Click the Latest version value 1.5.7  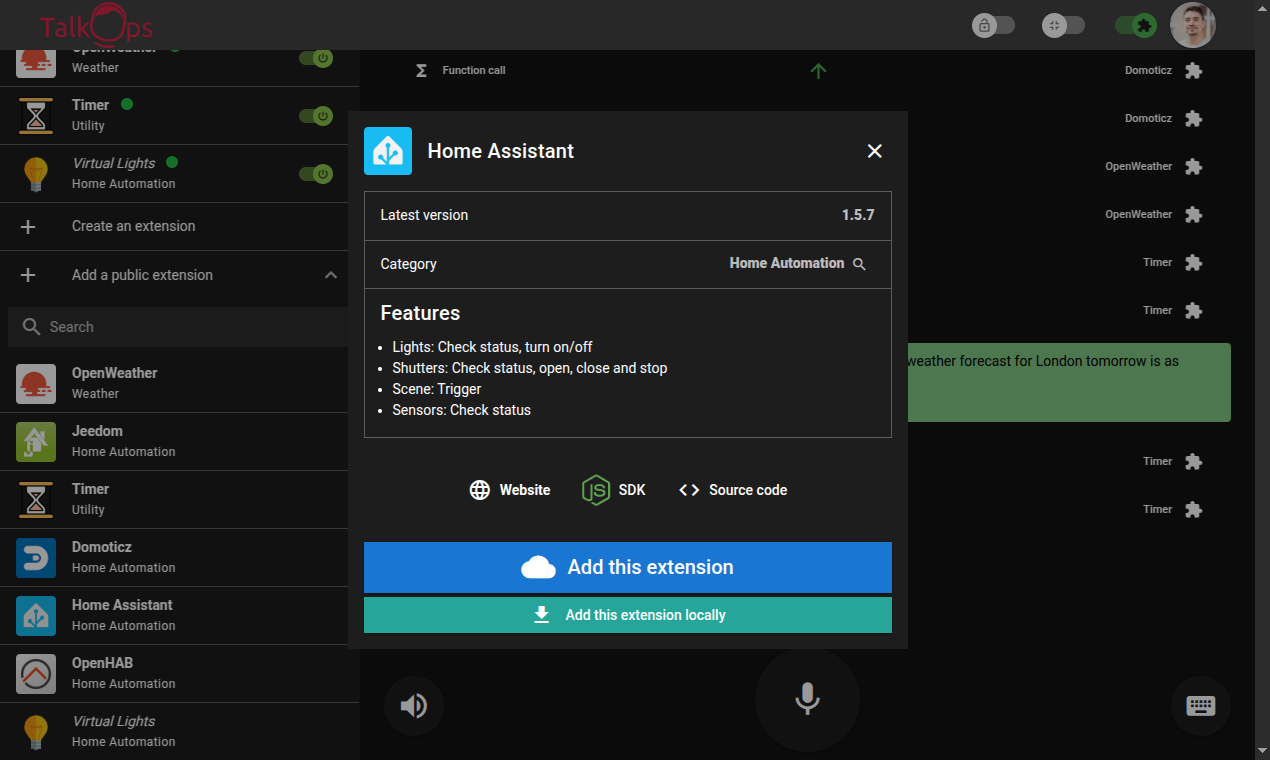pyautogui.click(x=858, y=215)
